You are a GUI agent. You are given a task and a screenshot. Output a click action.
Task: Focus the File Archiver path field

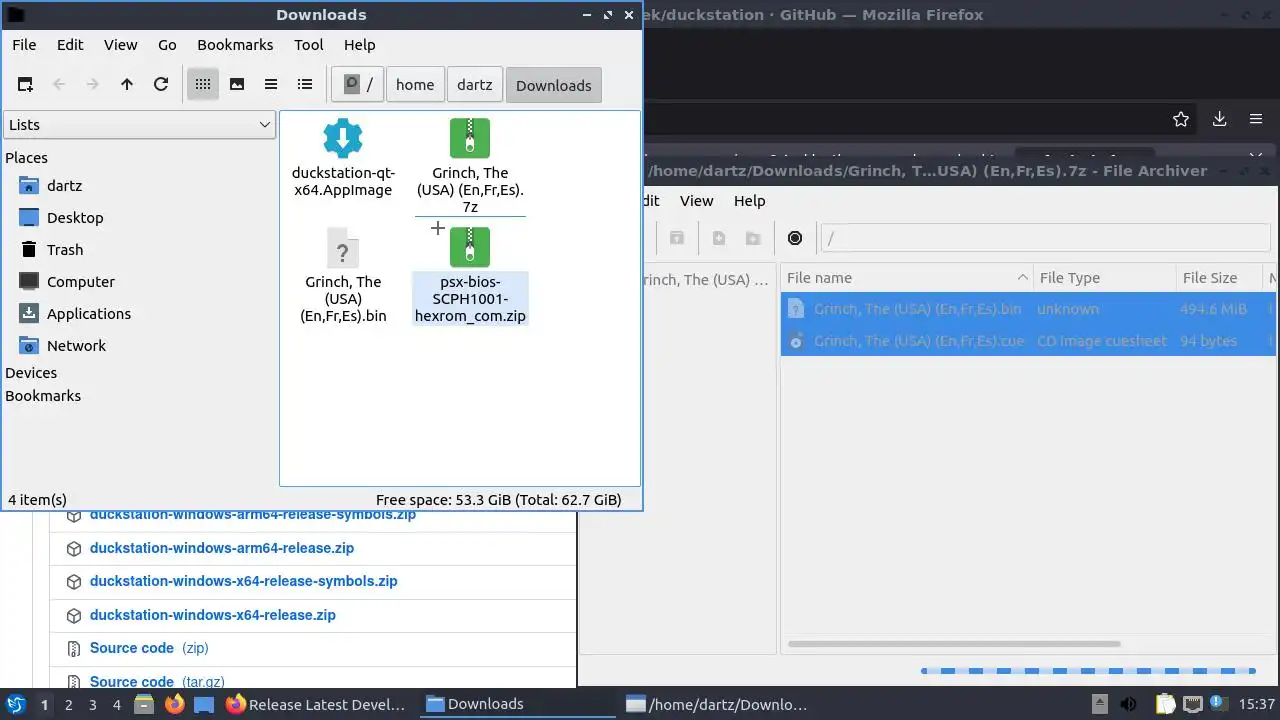coord(1046,238)
